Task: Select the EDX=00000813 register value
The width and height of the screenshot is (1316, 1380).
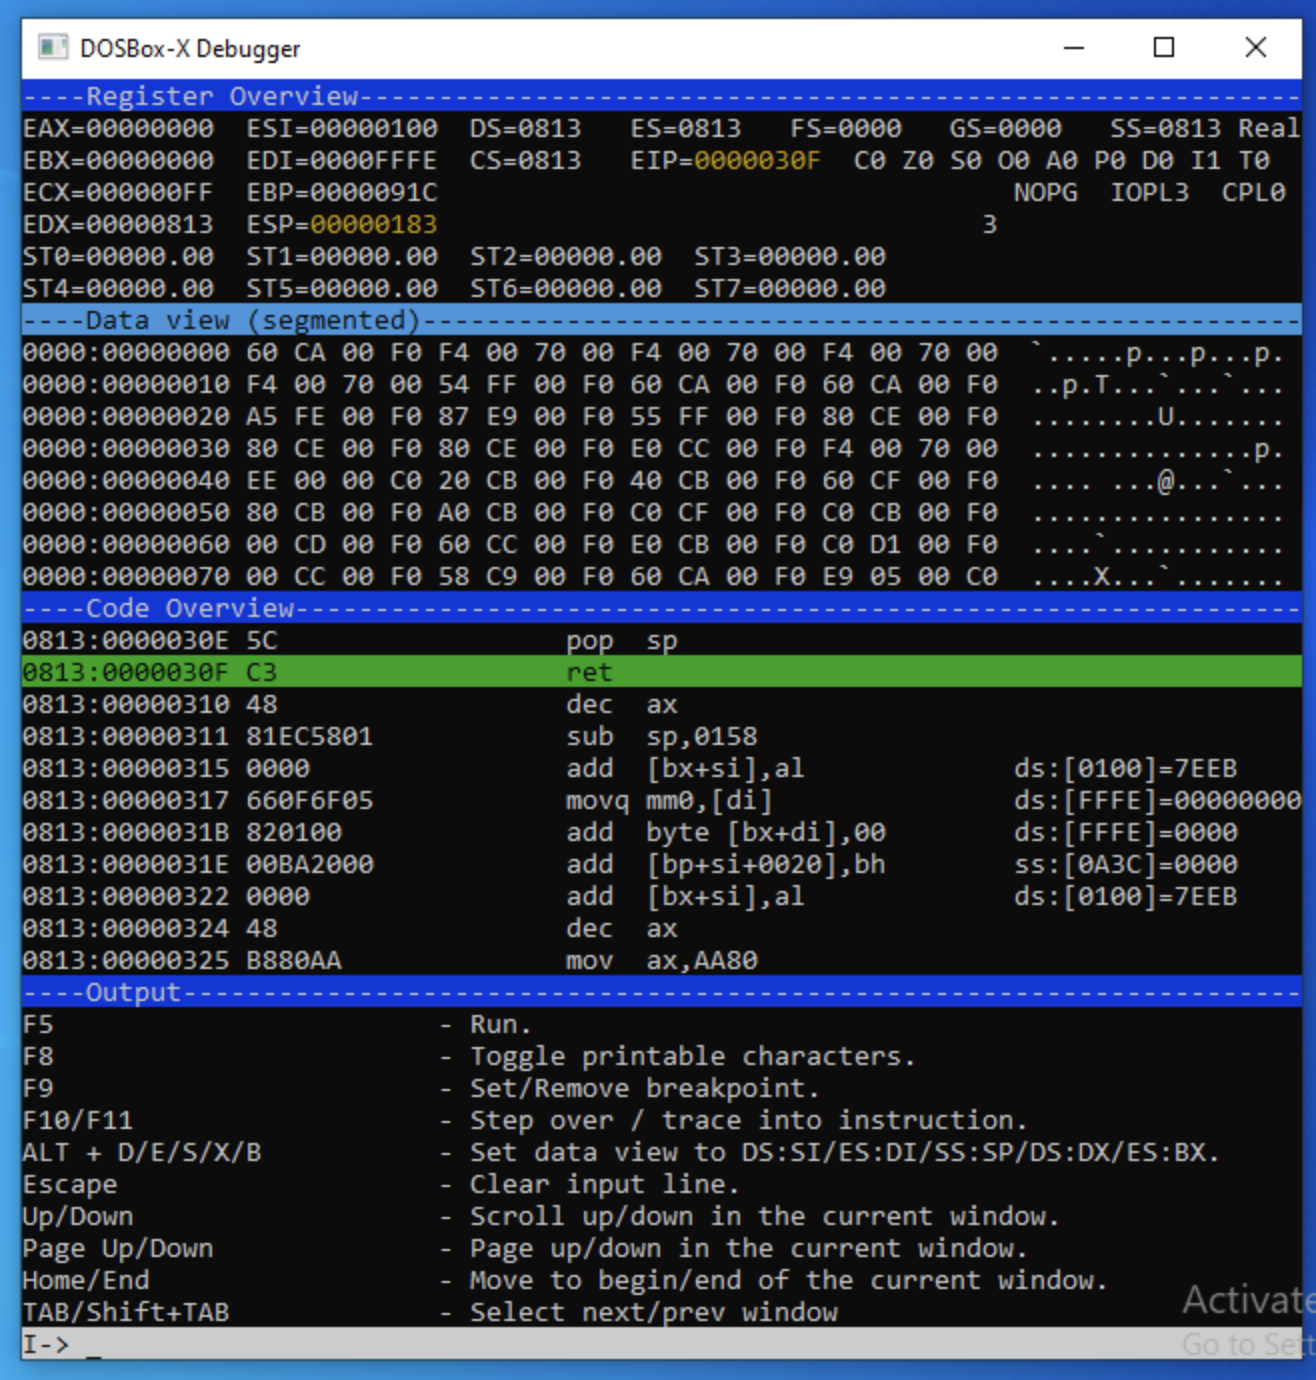Action: [118, 224]
